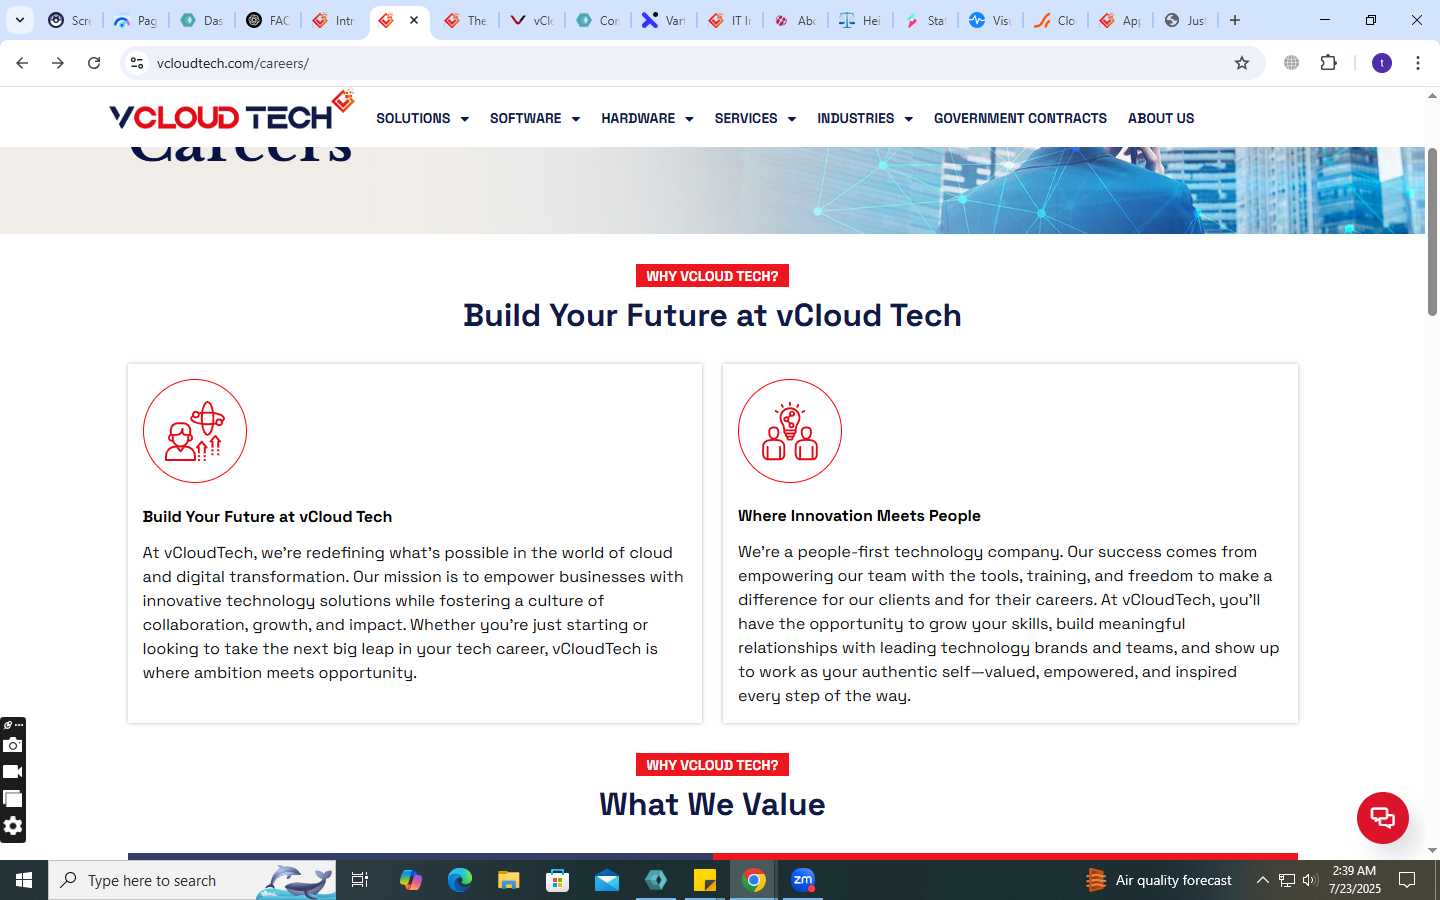
Task: Click 'Where Innovation Meets People' heading
Action: [x=859, y=516]
